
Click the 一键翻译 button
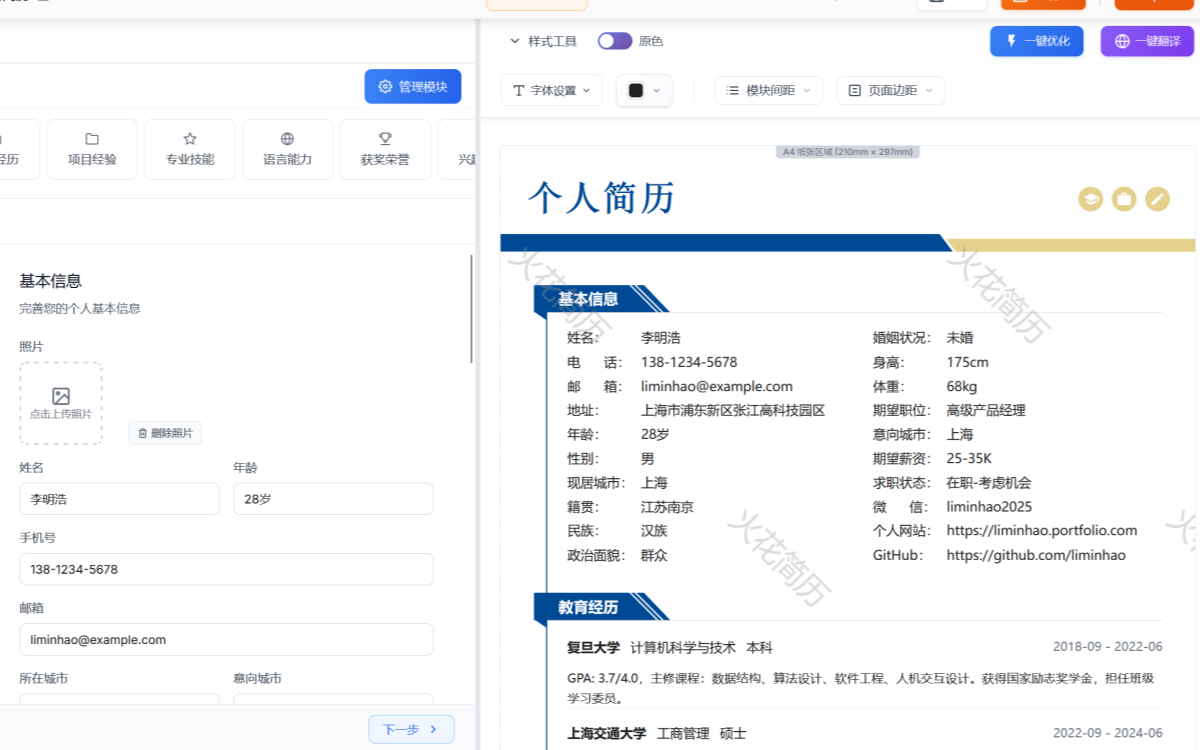click(x=1146, y=41)
